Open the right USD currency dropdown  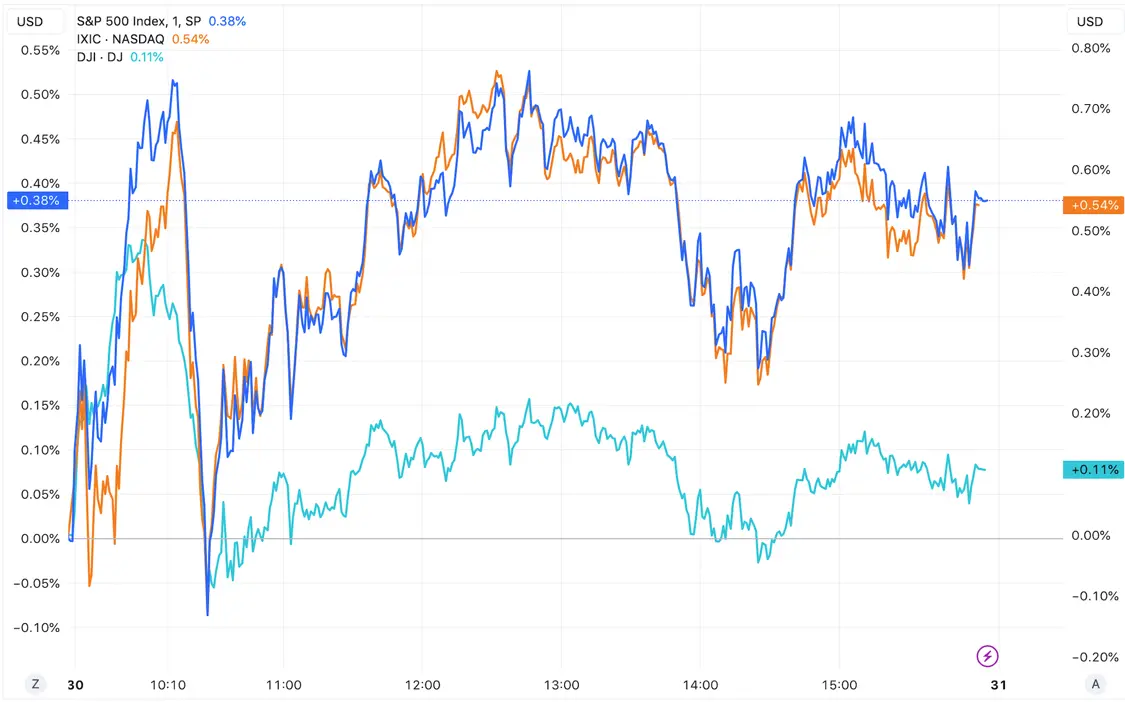(x=1090, y=21)
